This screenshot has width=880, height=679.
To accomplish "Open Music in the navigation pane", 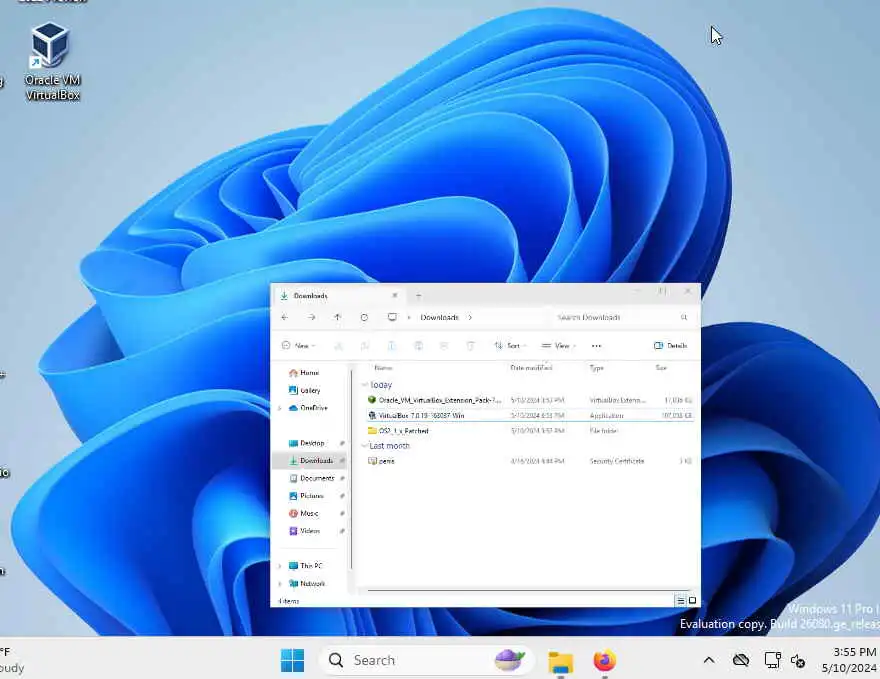I will [x=304, y=513].
